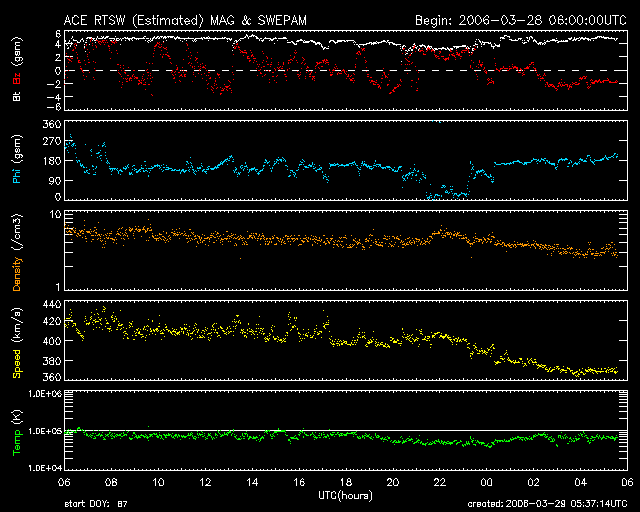Screen dimensions: 640x512
Task: Click the "12" hour label on the time axis
Action: (205, 483)
